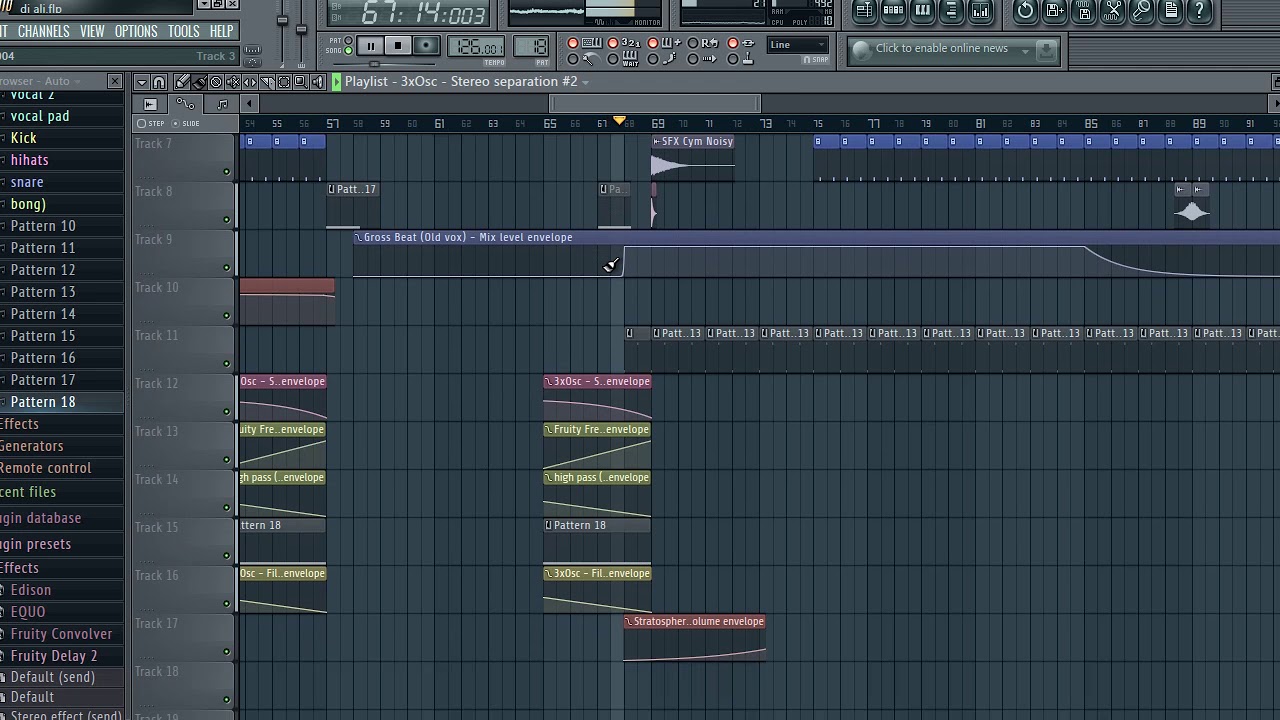
Task: Open the playlist snap magnet options
Action: 159,82
